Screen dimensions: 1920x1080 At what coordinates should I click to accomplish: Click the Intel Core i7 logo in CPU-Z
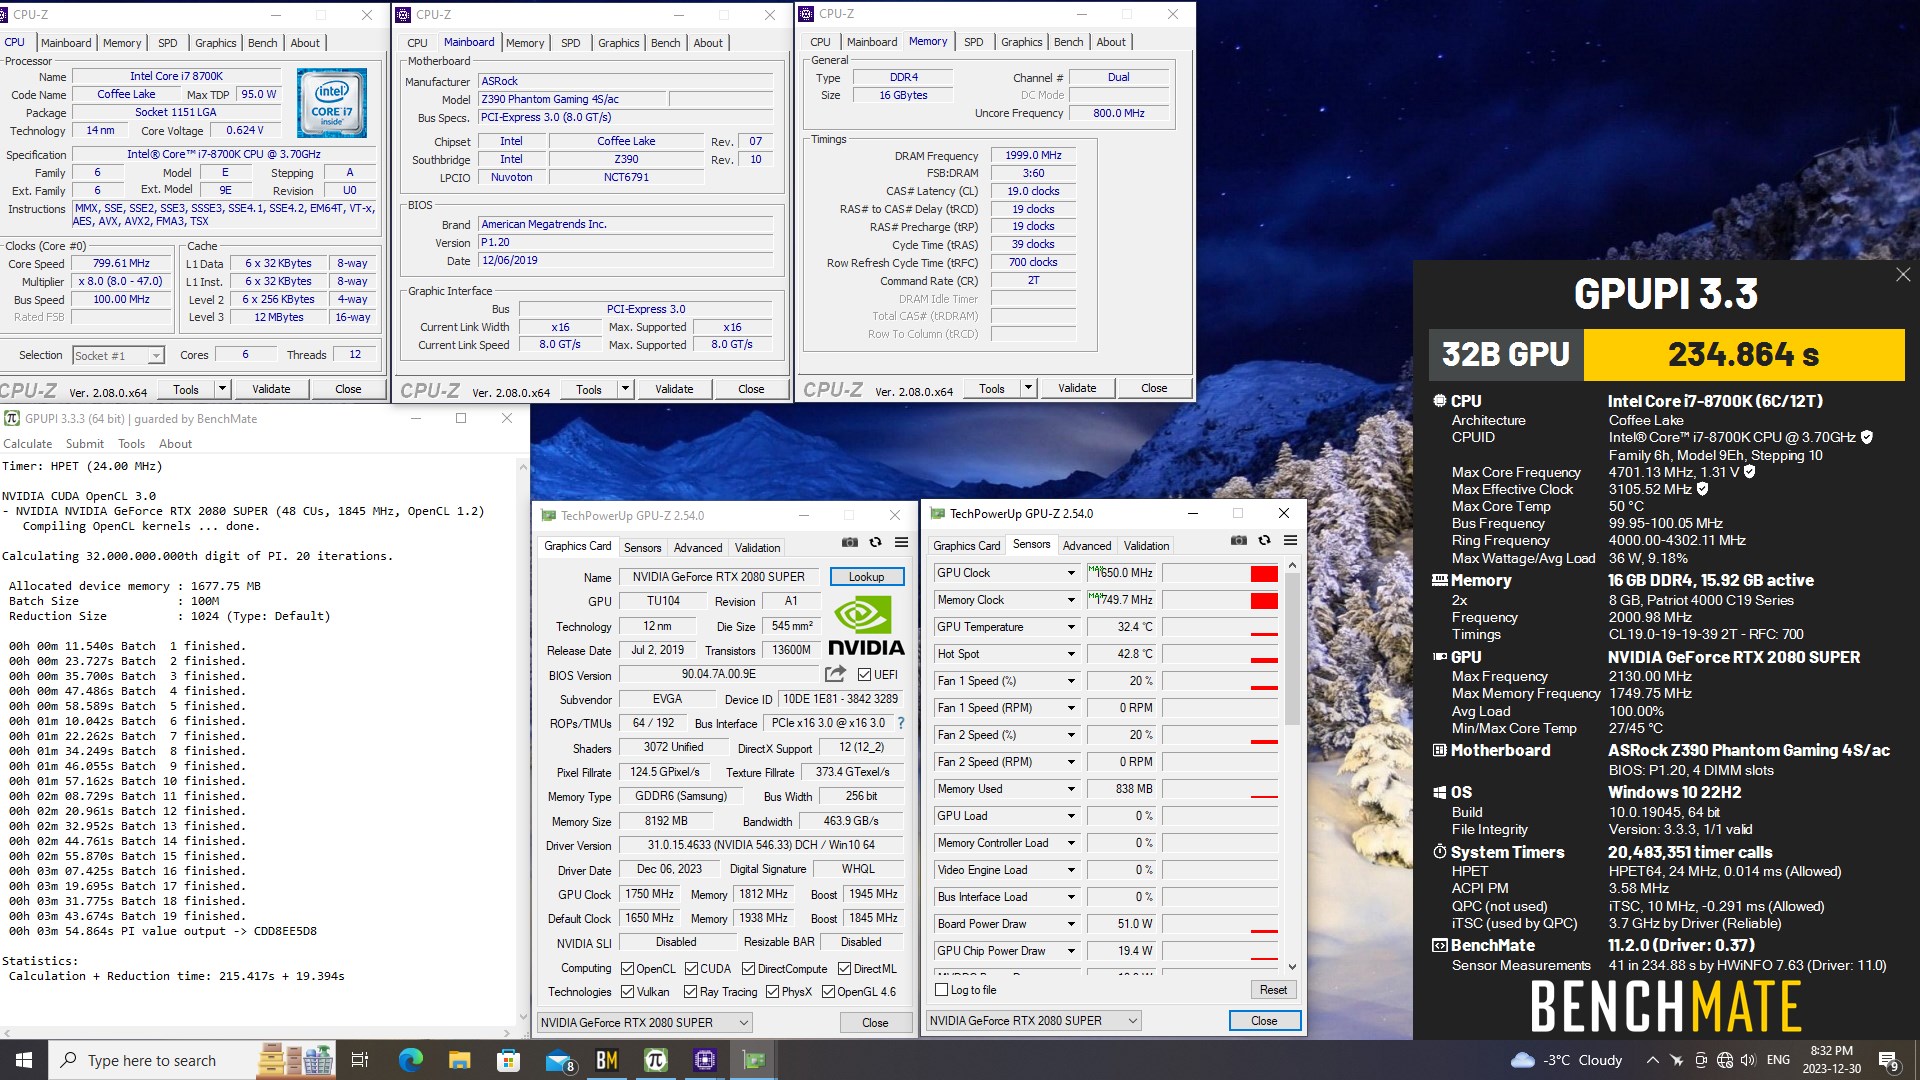[x=332, y=103]
